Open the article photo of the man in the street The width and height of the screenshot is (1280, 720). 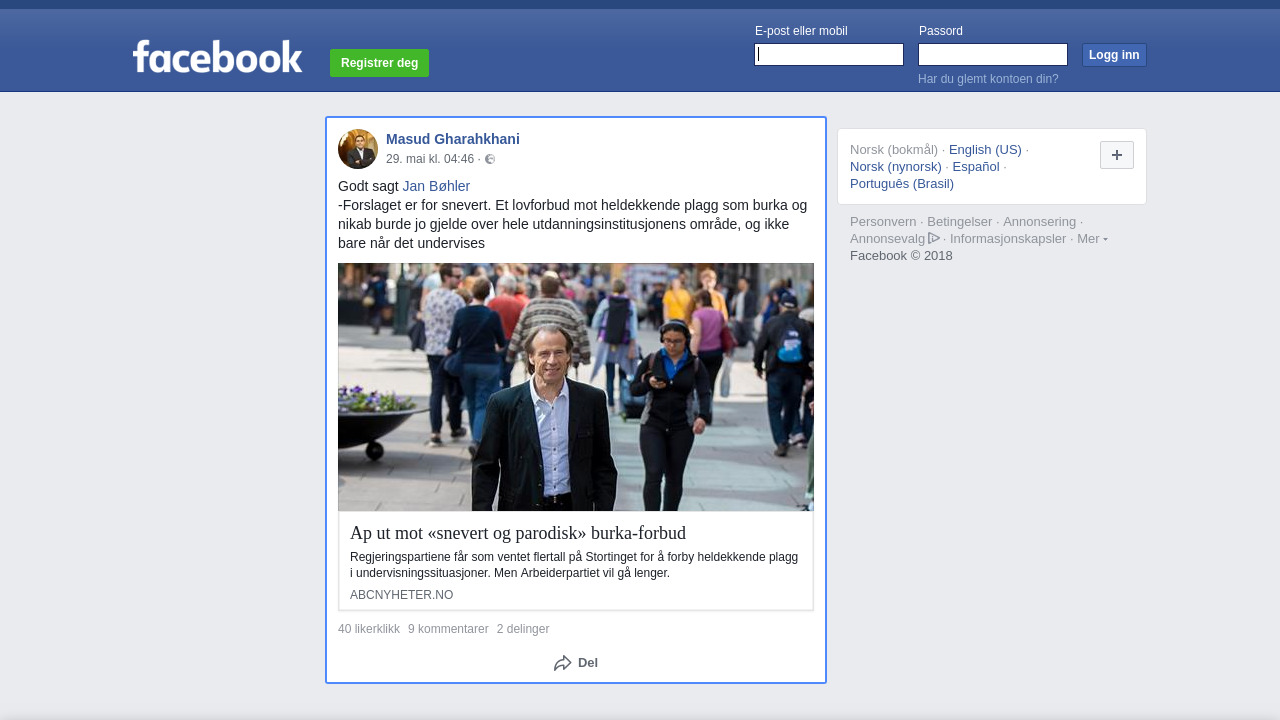tap(576, 387)
